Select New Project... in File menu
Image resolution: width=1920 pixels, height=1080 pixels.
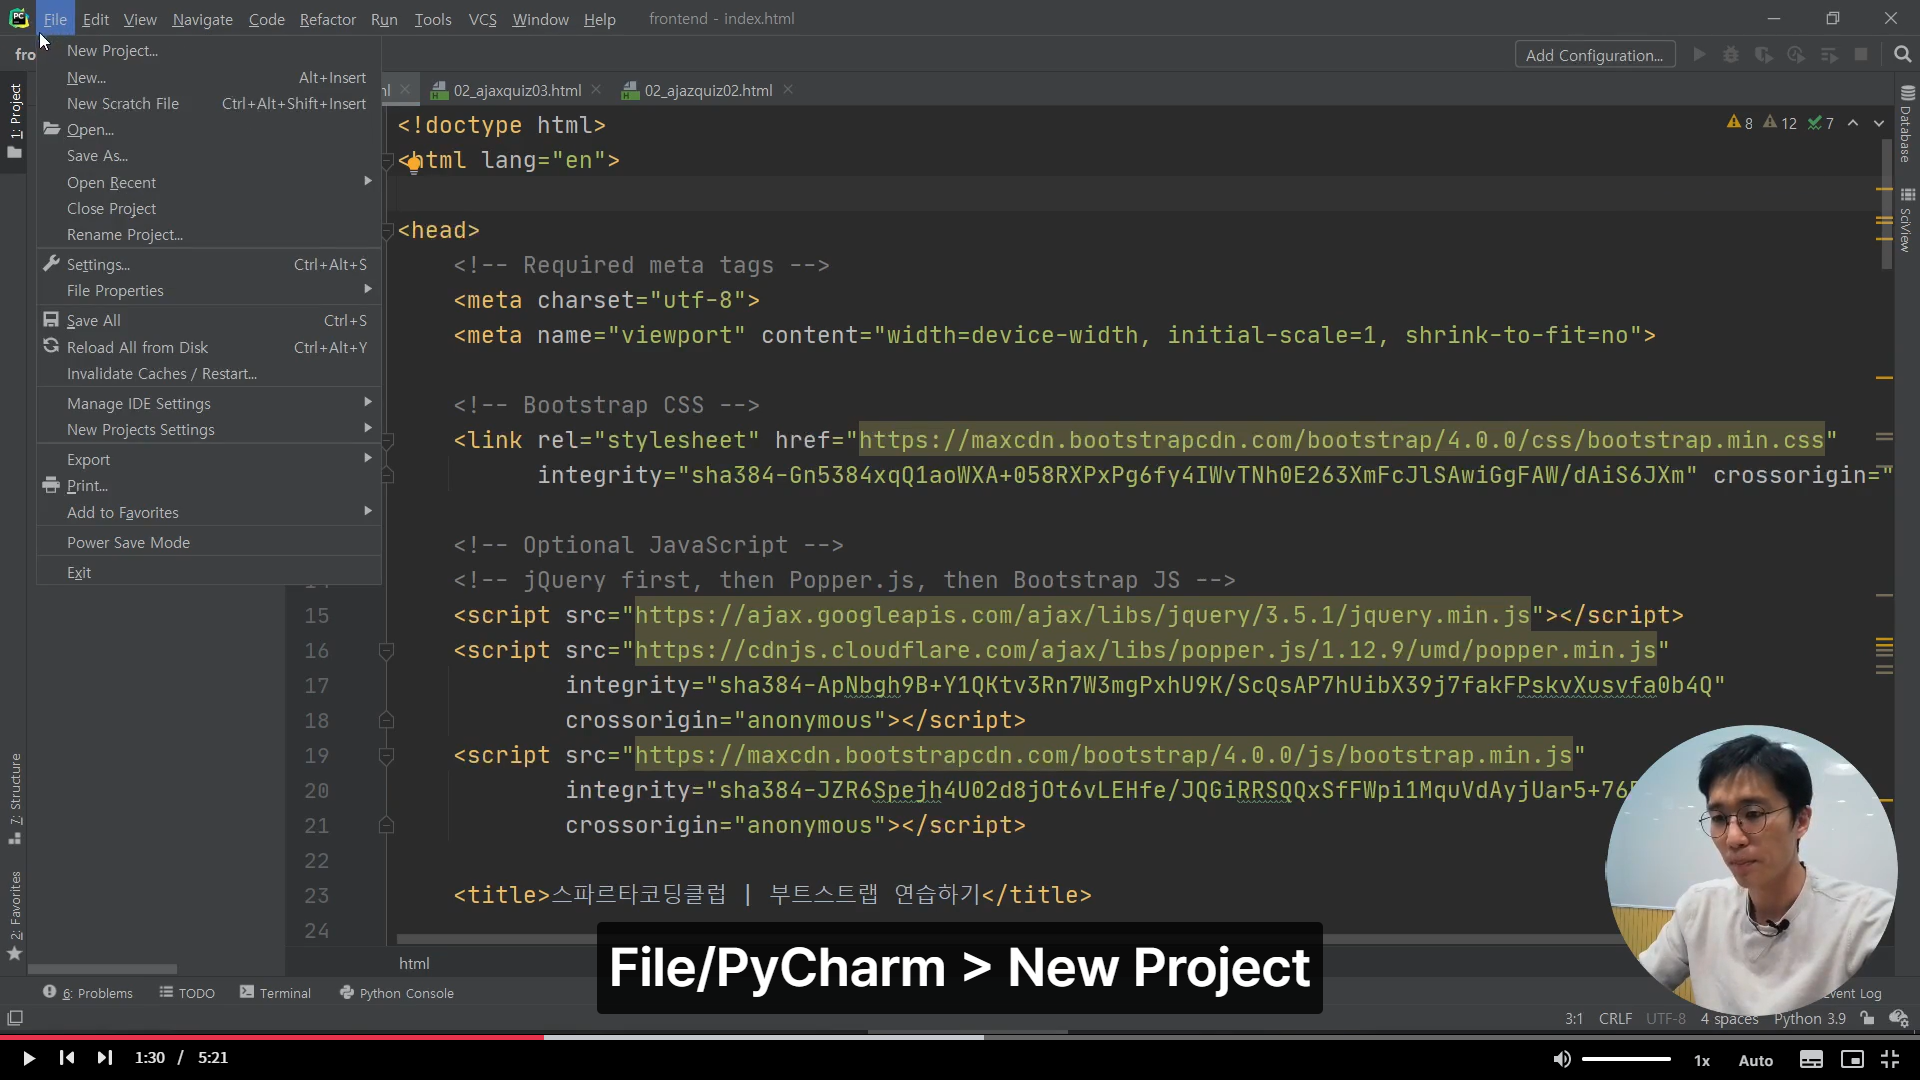click(209, 50)
